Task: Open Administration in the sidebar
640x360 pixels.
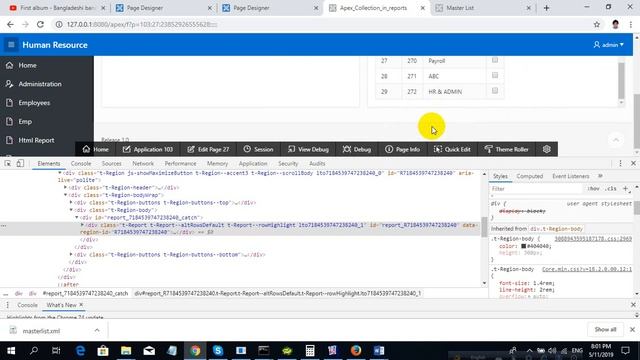Action: pyautogui.click(x=40, y=84)
